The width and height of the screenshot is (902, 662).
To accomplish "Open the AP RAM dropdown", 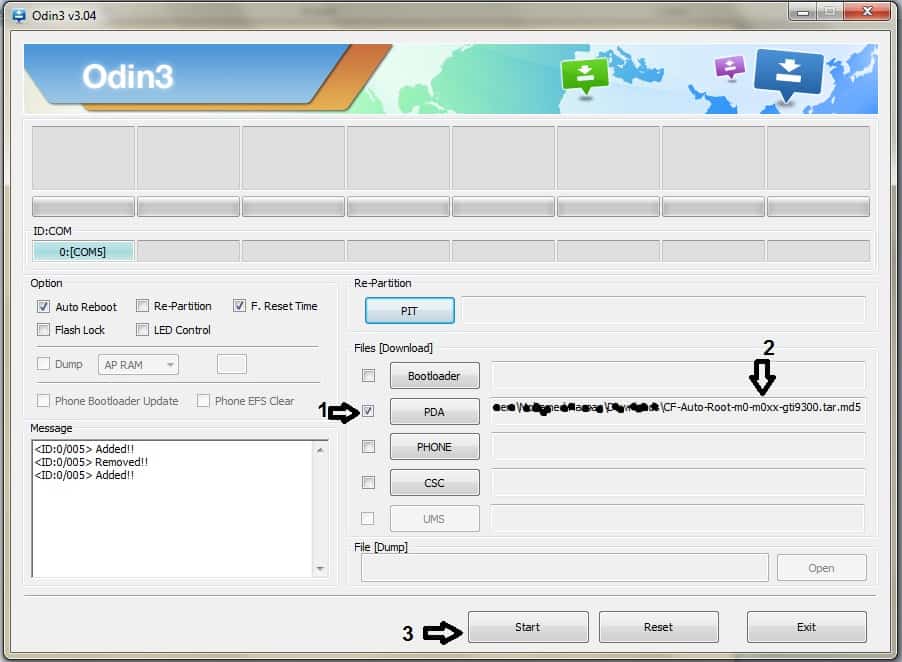I will point(138,365).
